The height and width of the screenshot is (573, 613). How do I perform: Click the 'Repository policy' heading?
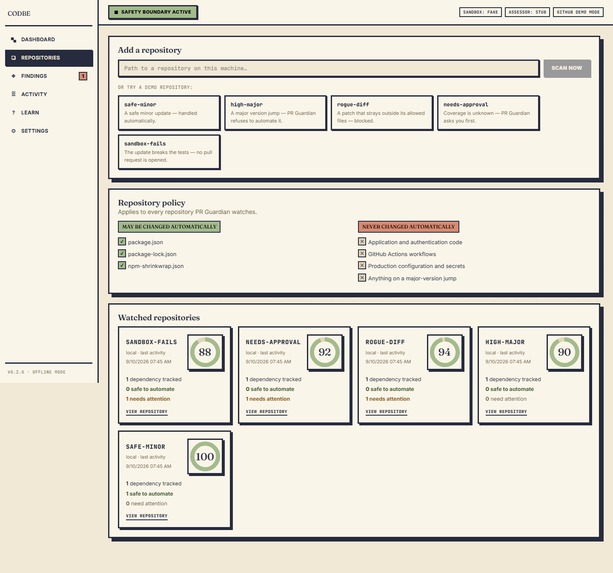point(152,203)
